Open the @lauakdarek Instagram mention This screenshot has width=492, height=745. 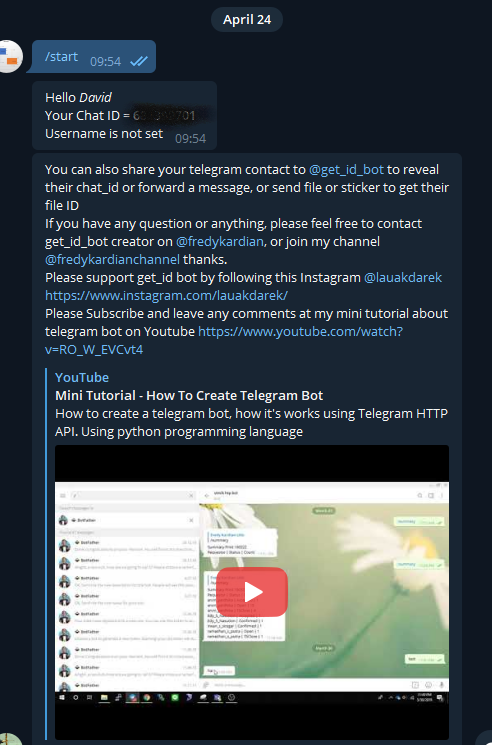coord(403,277)
